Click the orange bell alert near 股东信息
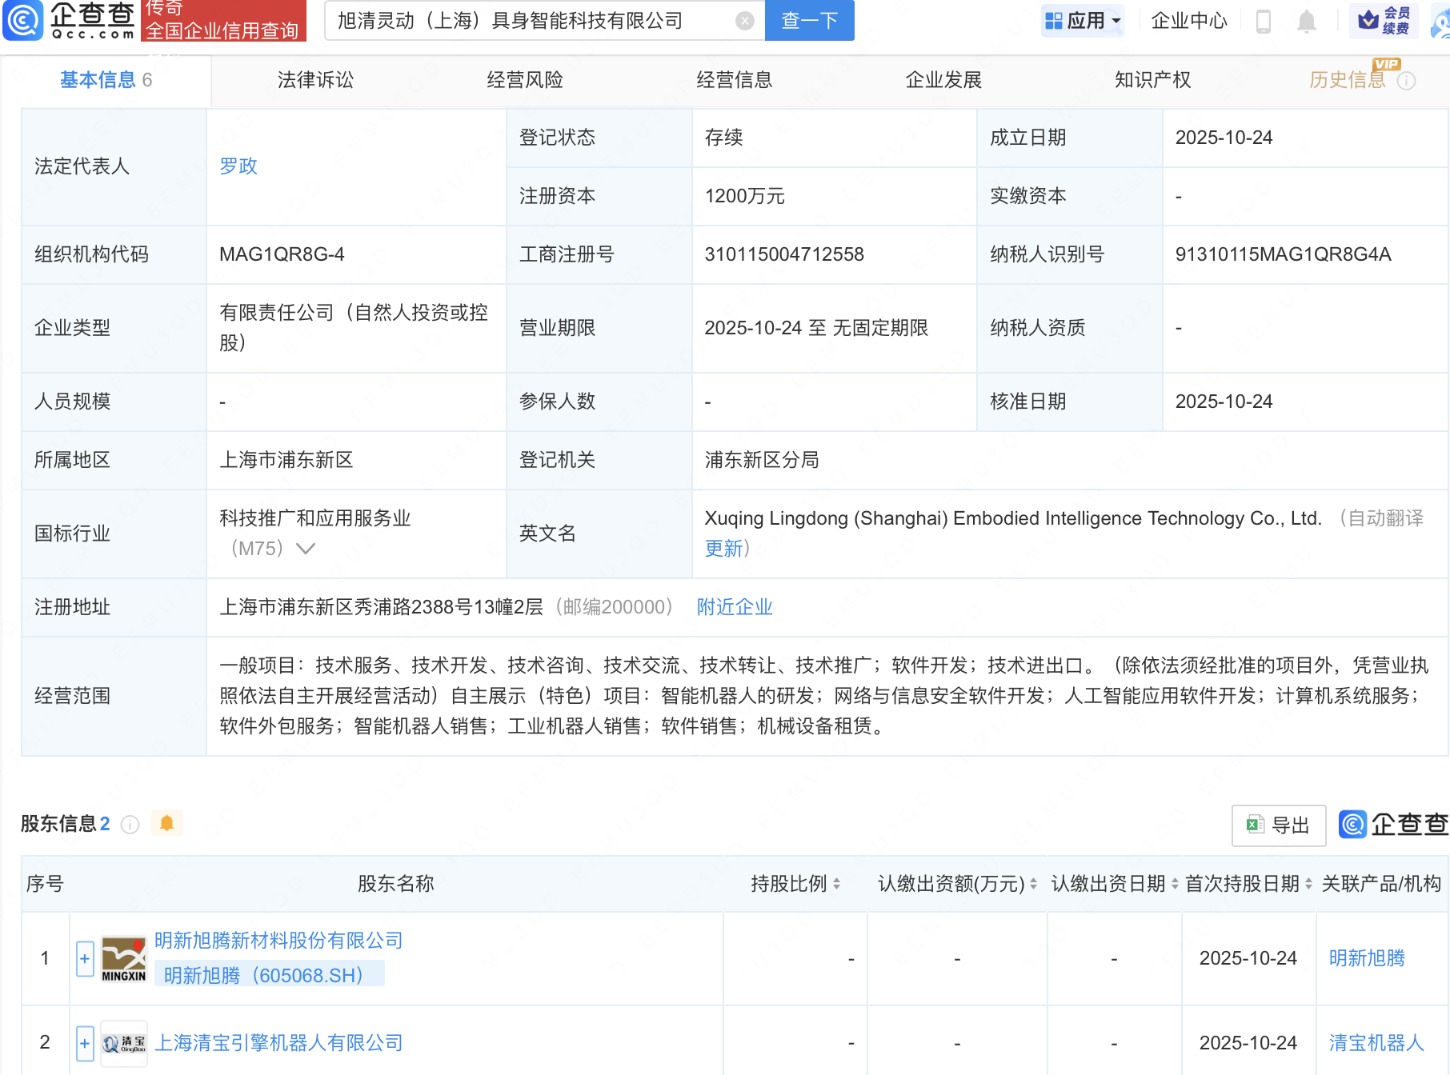This screenshot has height=1075, width=1450. [x=167, y=823]
